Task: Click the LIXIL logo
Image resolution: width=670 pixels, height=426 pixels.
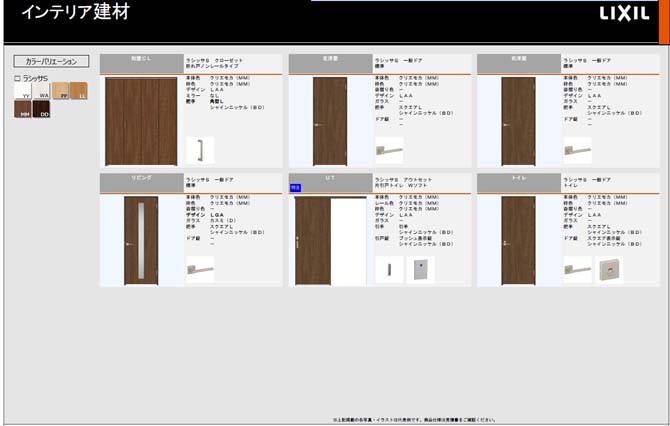Action: 624,13
